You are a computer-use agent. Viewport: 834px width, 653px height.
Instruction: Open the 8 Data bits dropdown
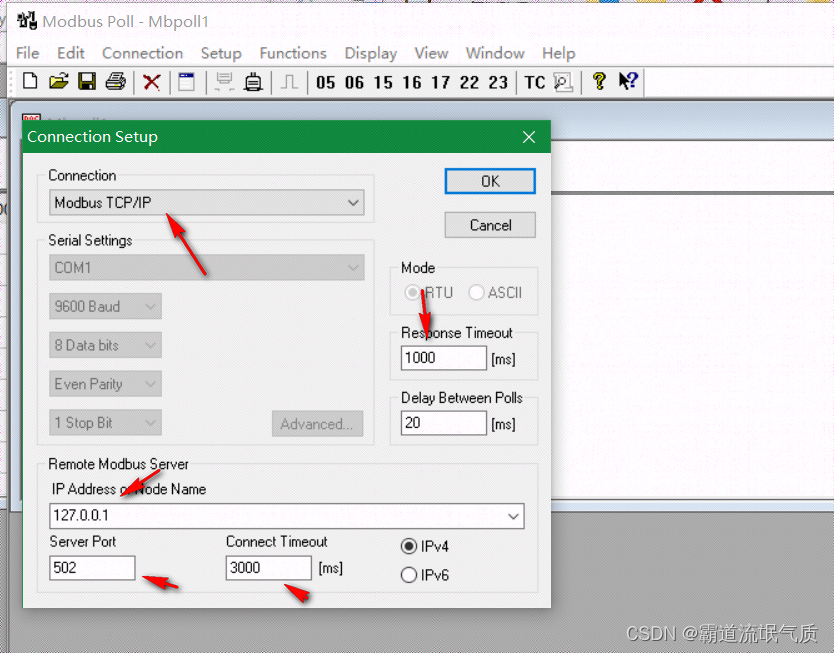click(105, 345)
